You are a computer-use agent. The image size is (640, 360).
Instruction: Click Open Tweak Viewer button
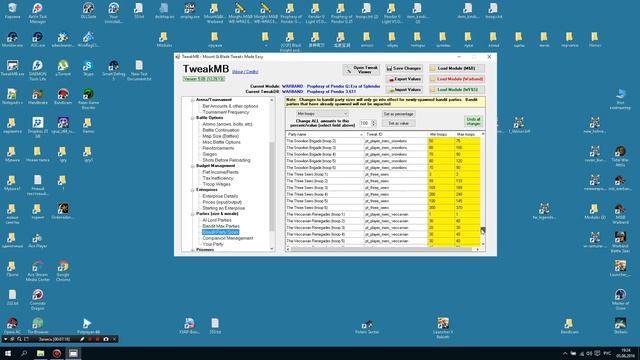pos(361,70)
